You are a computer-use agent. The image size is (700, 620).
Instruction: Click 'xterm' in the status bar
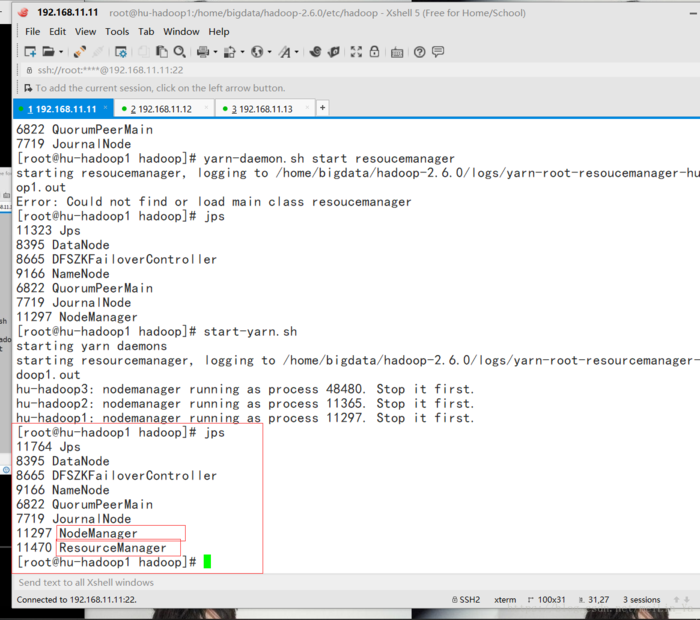coord(505,599)
